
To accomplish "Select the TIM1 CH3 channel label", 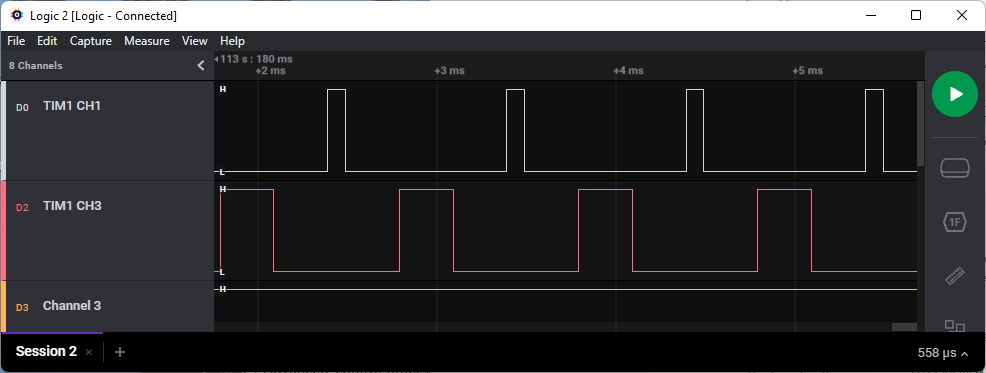I will click(72, 206).
